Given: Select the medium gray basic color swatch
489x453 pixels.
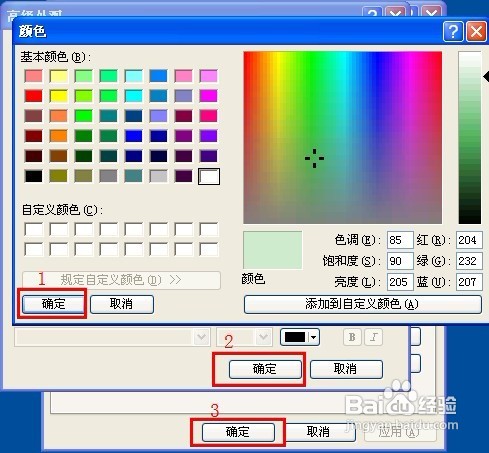Looking at the screenshot, I should click(109, 176).
